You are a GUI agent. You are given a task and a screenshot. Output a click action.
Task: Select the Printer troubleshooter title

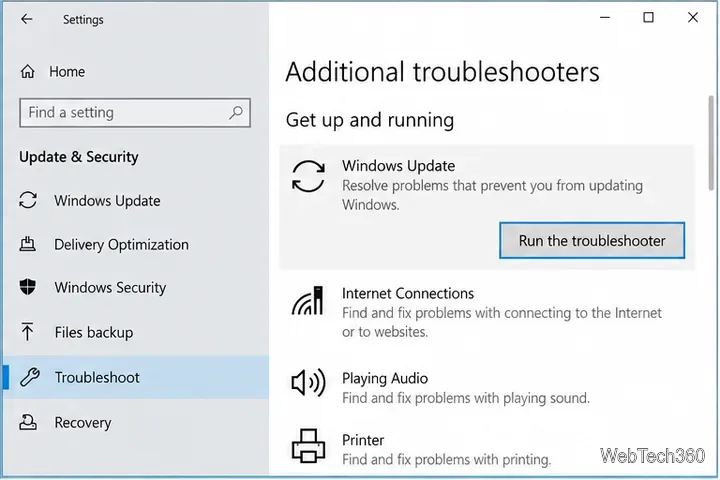point(363,440)
